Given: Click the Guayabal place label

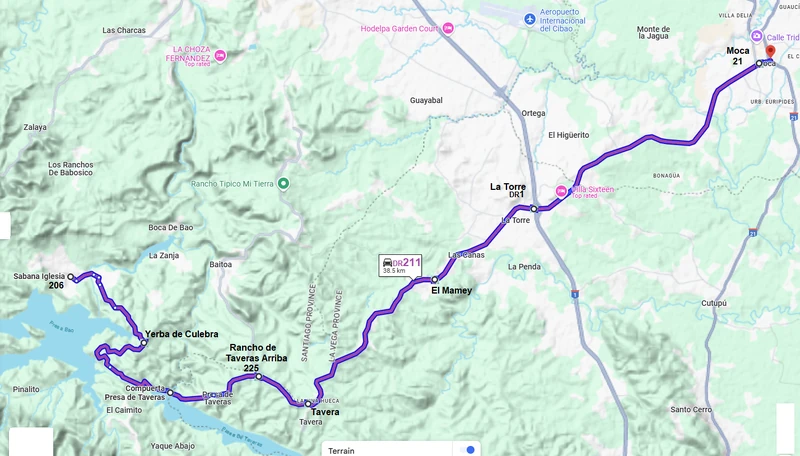Looking at the screenshot, I should (426, 100).
